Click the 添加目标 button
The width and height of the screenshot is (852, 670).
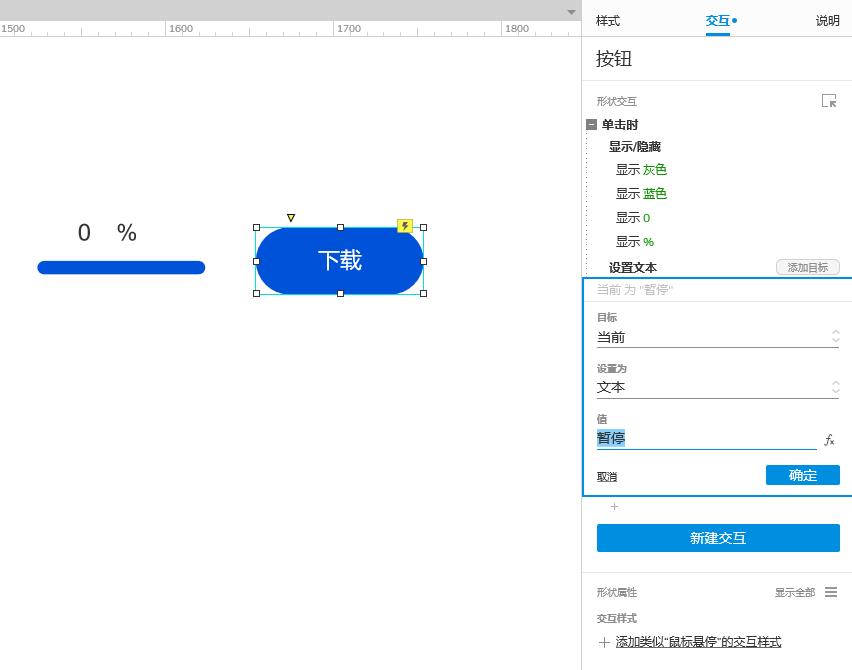pyautogui.click(x=807, y=267)
